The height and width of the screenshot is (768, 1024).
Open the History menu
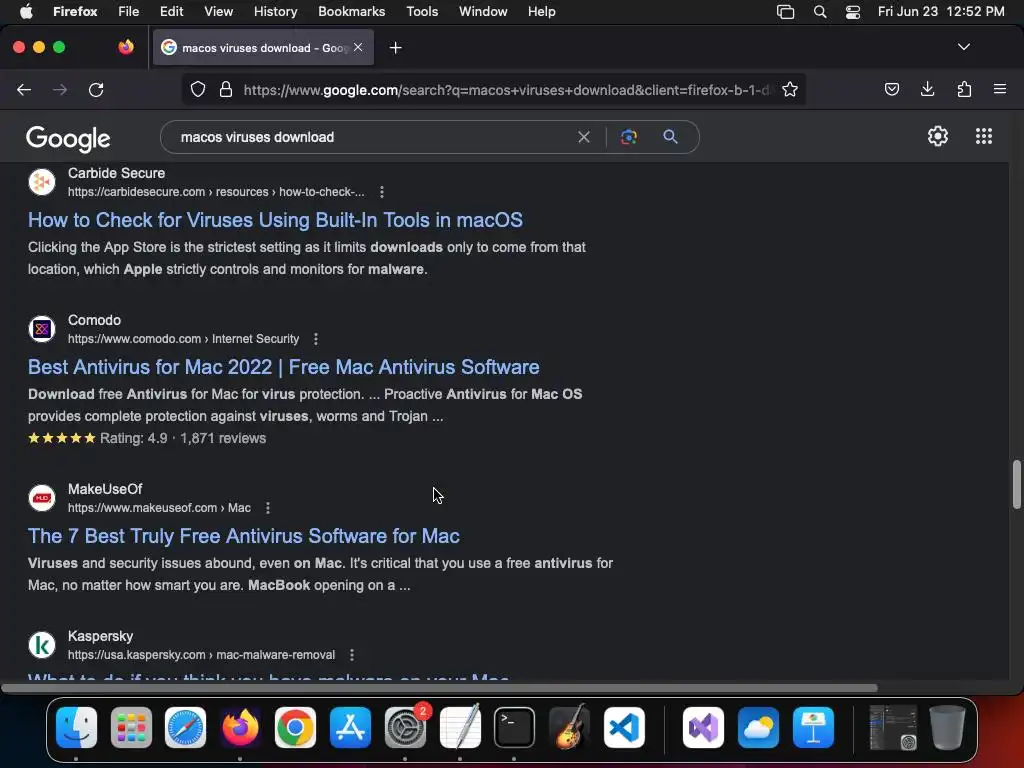(x=275, y=12)
